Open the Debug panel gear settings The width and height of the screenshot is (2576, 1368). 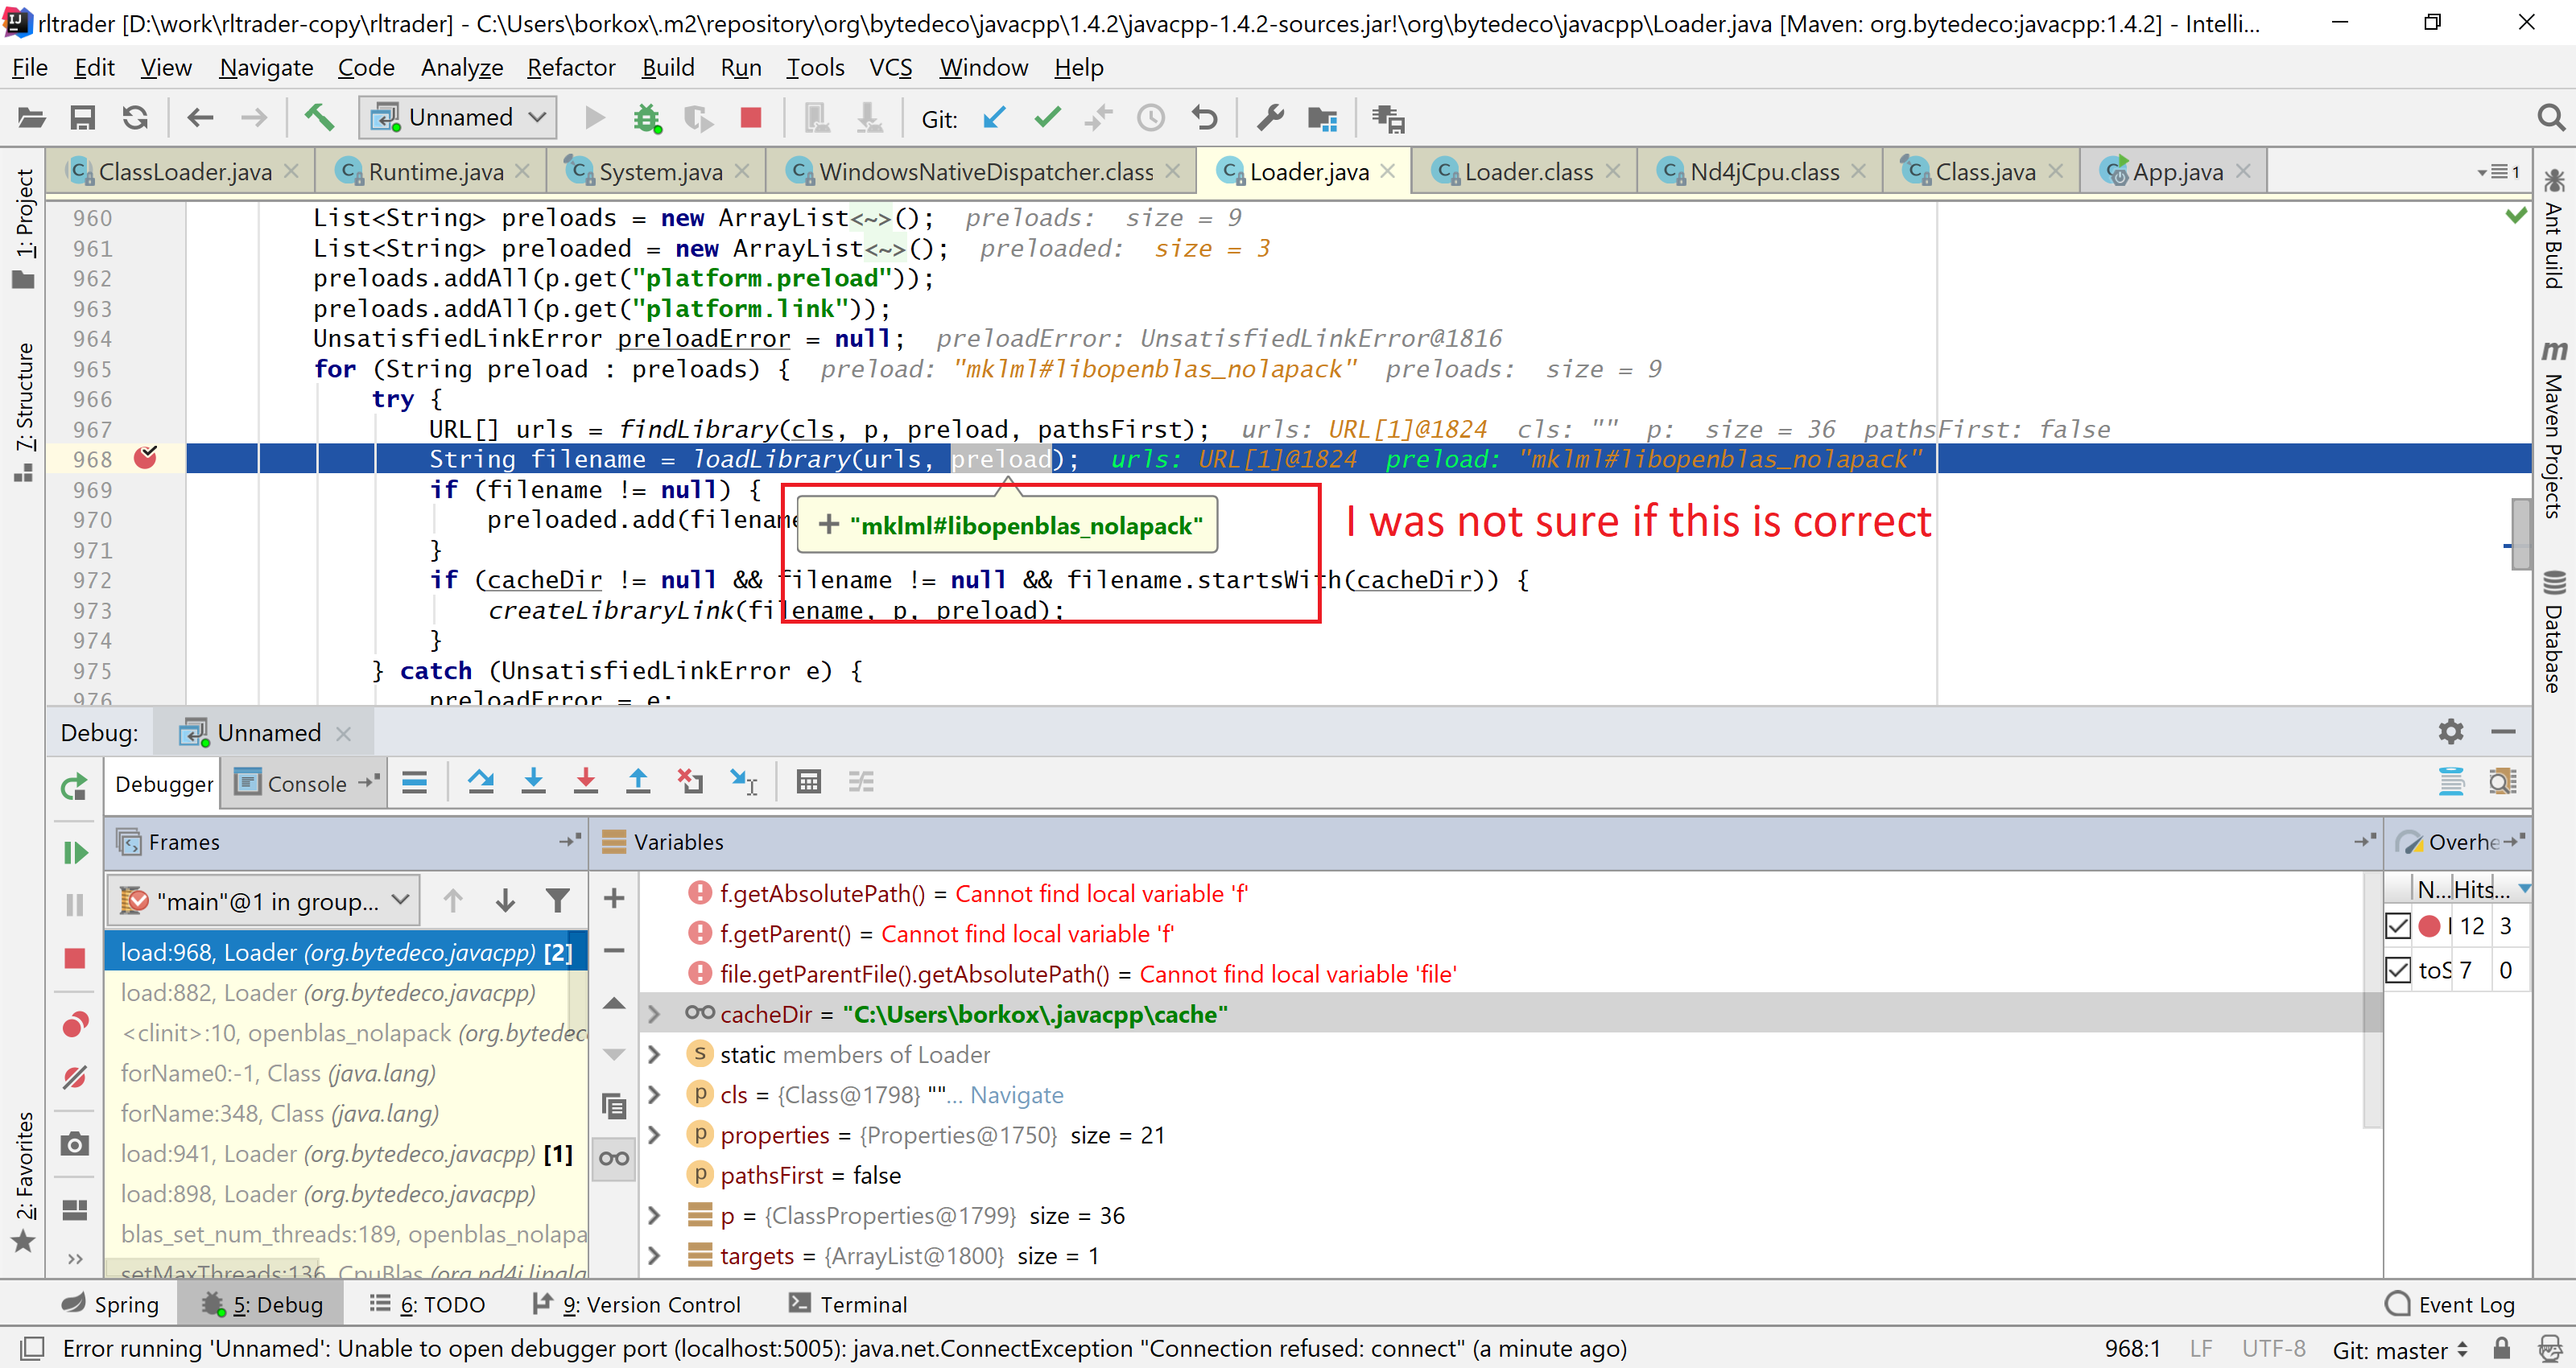(2451, 732)
